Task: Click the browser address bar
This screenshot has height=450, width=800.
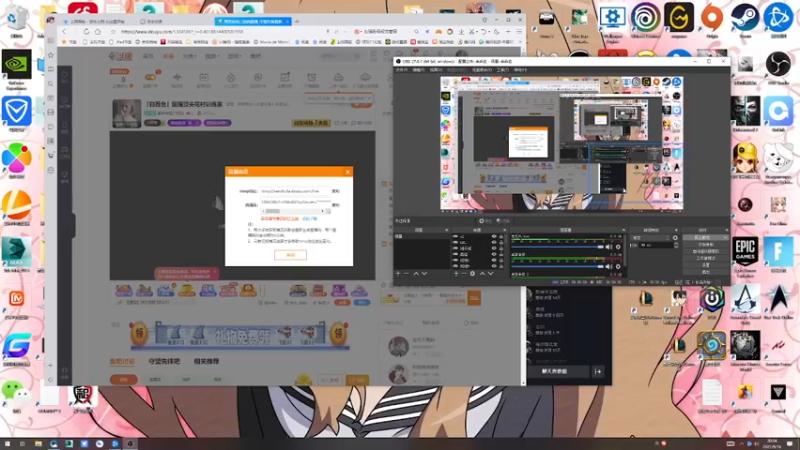Action: tap(219, 32)
